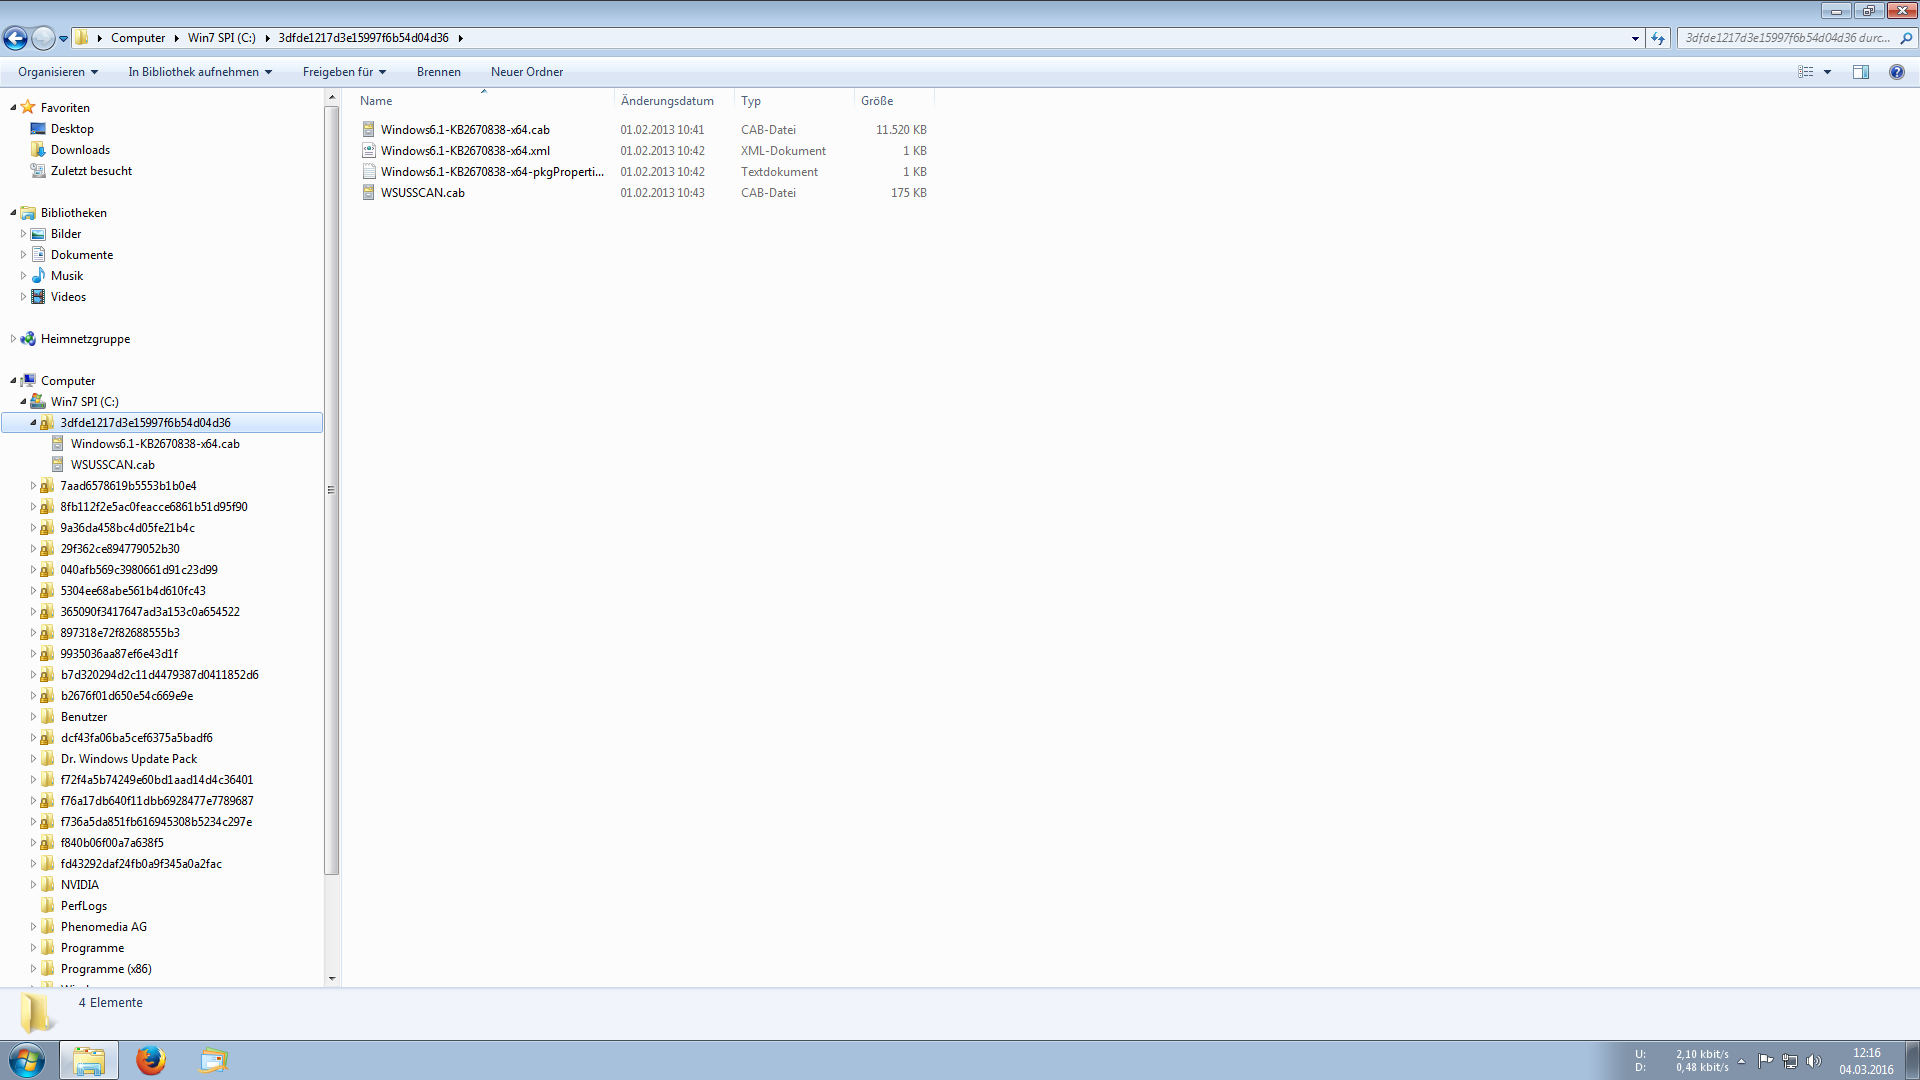Select the pkgProperties text document icon
This screenshot has width=1920, height=1080.
tap(368, 172)
